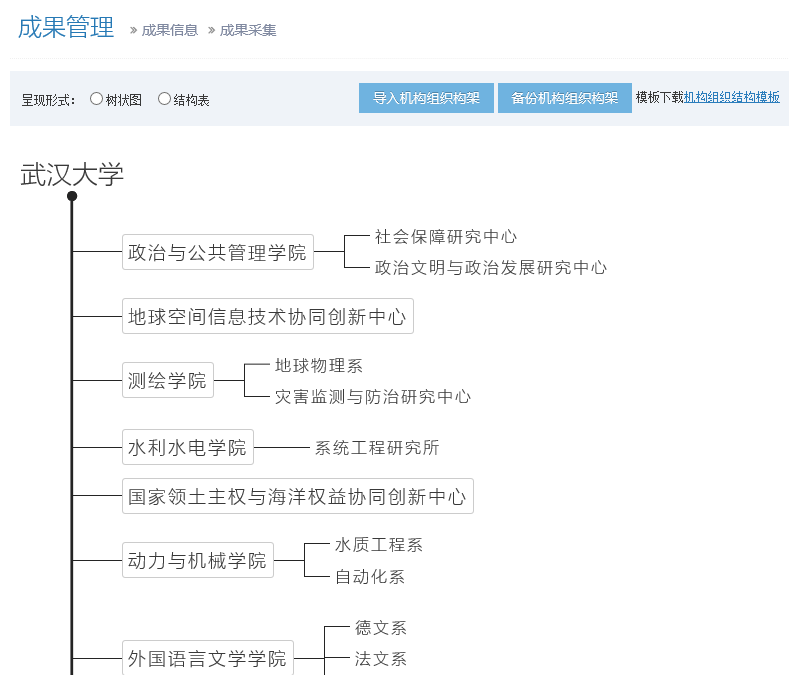Image resolution: width=789 pixels, height=675 pixels.
Task: Select the 水利水电学院 node
Action: pos(188,447)
